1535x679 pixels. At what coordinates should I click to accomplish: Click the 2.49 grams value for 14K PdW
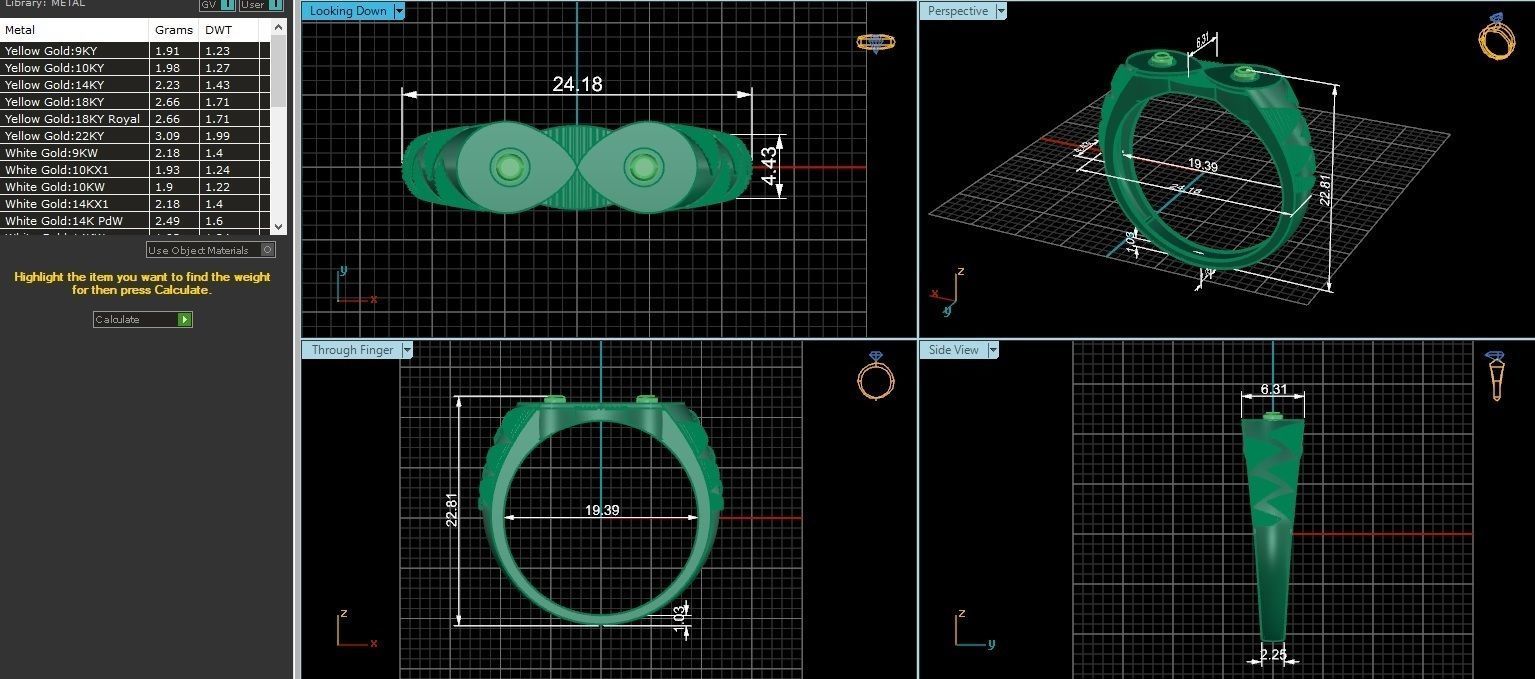click(x=167, y=221)
